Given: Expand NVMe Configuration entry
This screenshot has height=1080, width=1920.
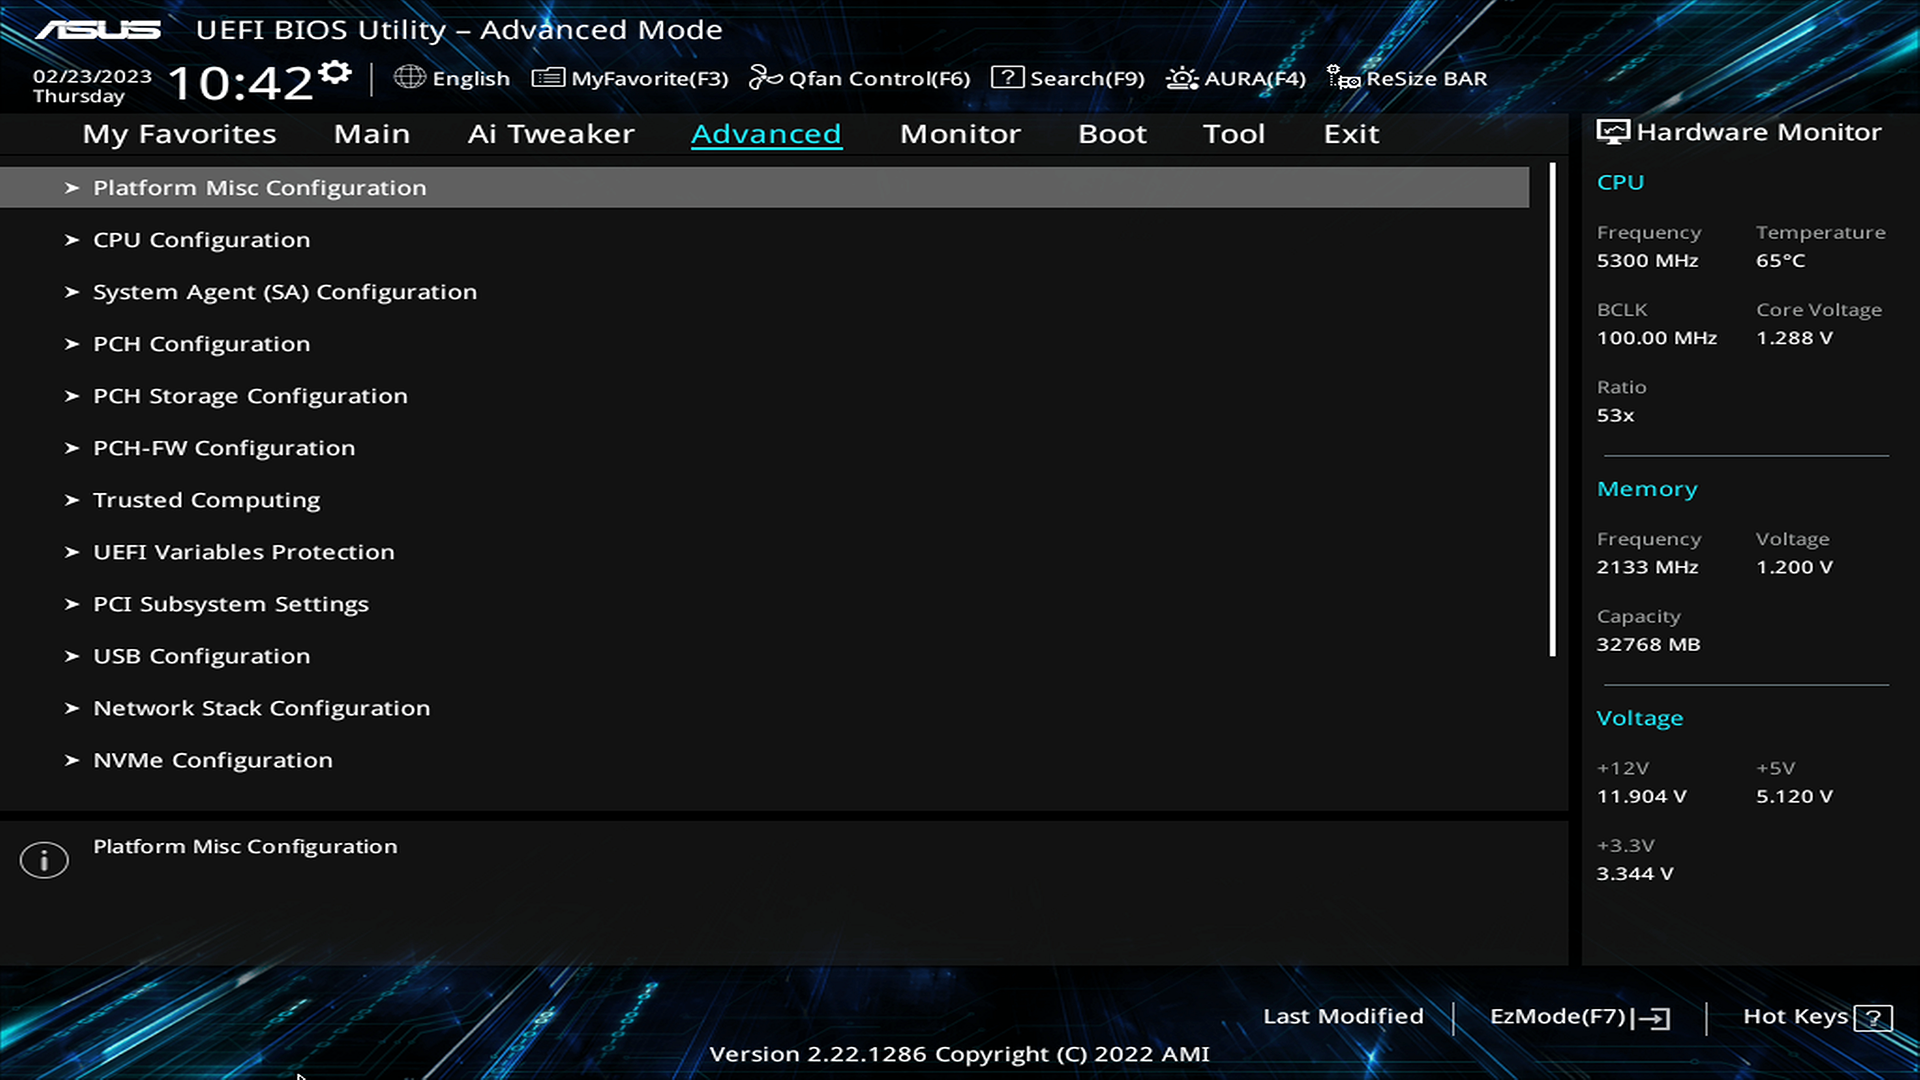Looking at the screenshot, I should pos(212,760).
